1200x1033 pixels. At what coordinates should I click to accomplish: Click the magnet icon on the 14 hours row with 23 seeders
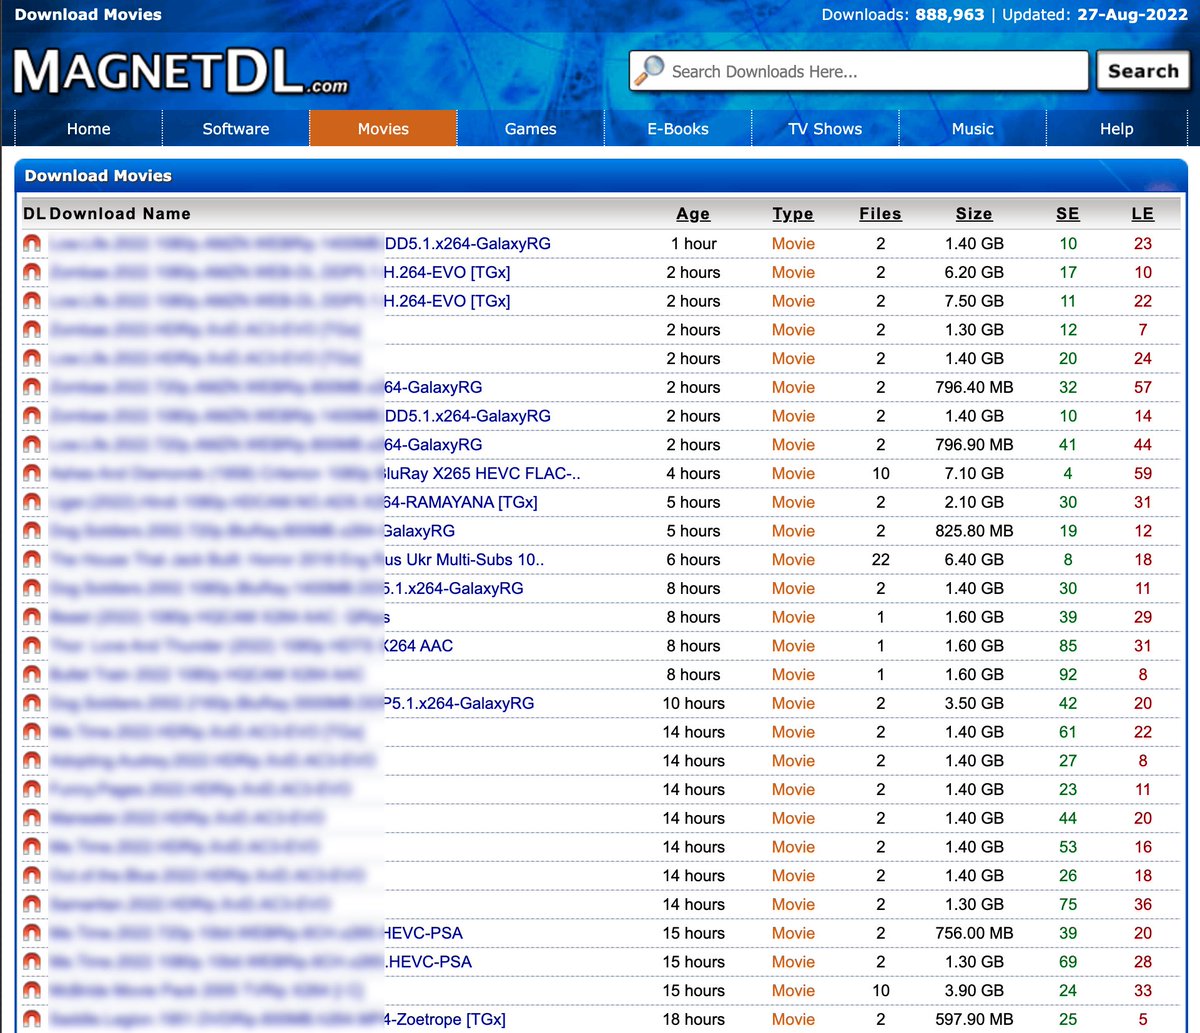32,790
